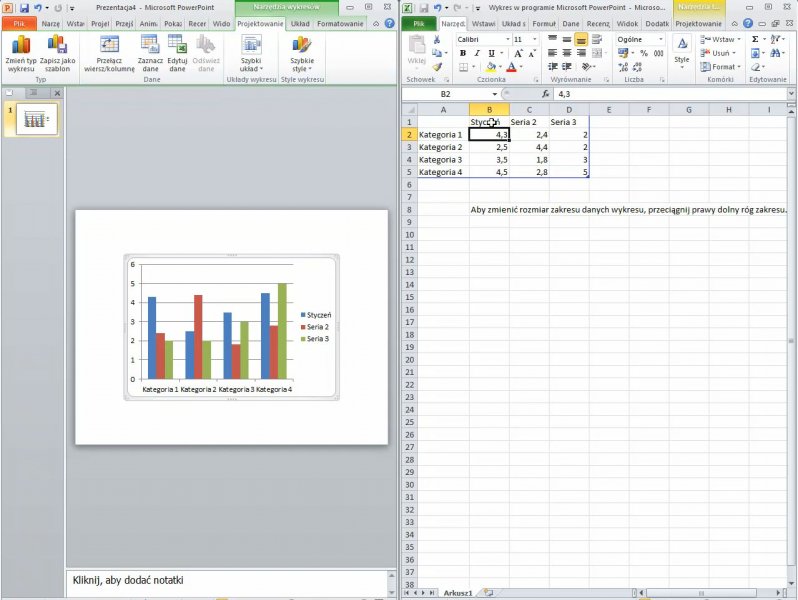Screen dimensions: 798x600
Task: Click the percent style icon in Excel
Action: coord(644,53)
